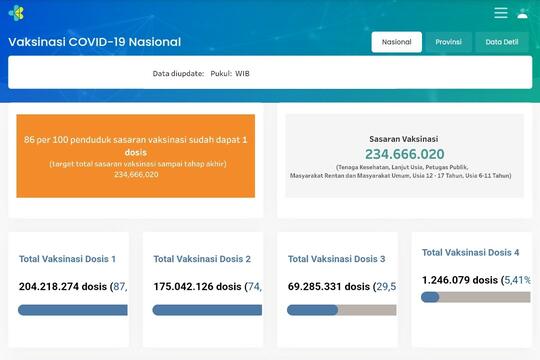Viewport: 540px width, 360px height.
Task: Click the 1.246.079 dosis value
Action: pos(460,280)
